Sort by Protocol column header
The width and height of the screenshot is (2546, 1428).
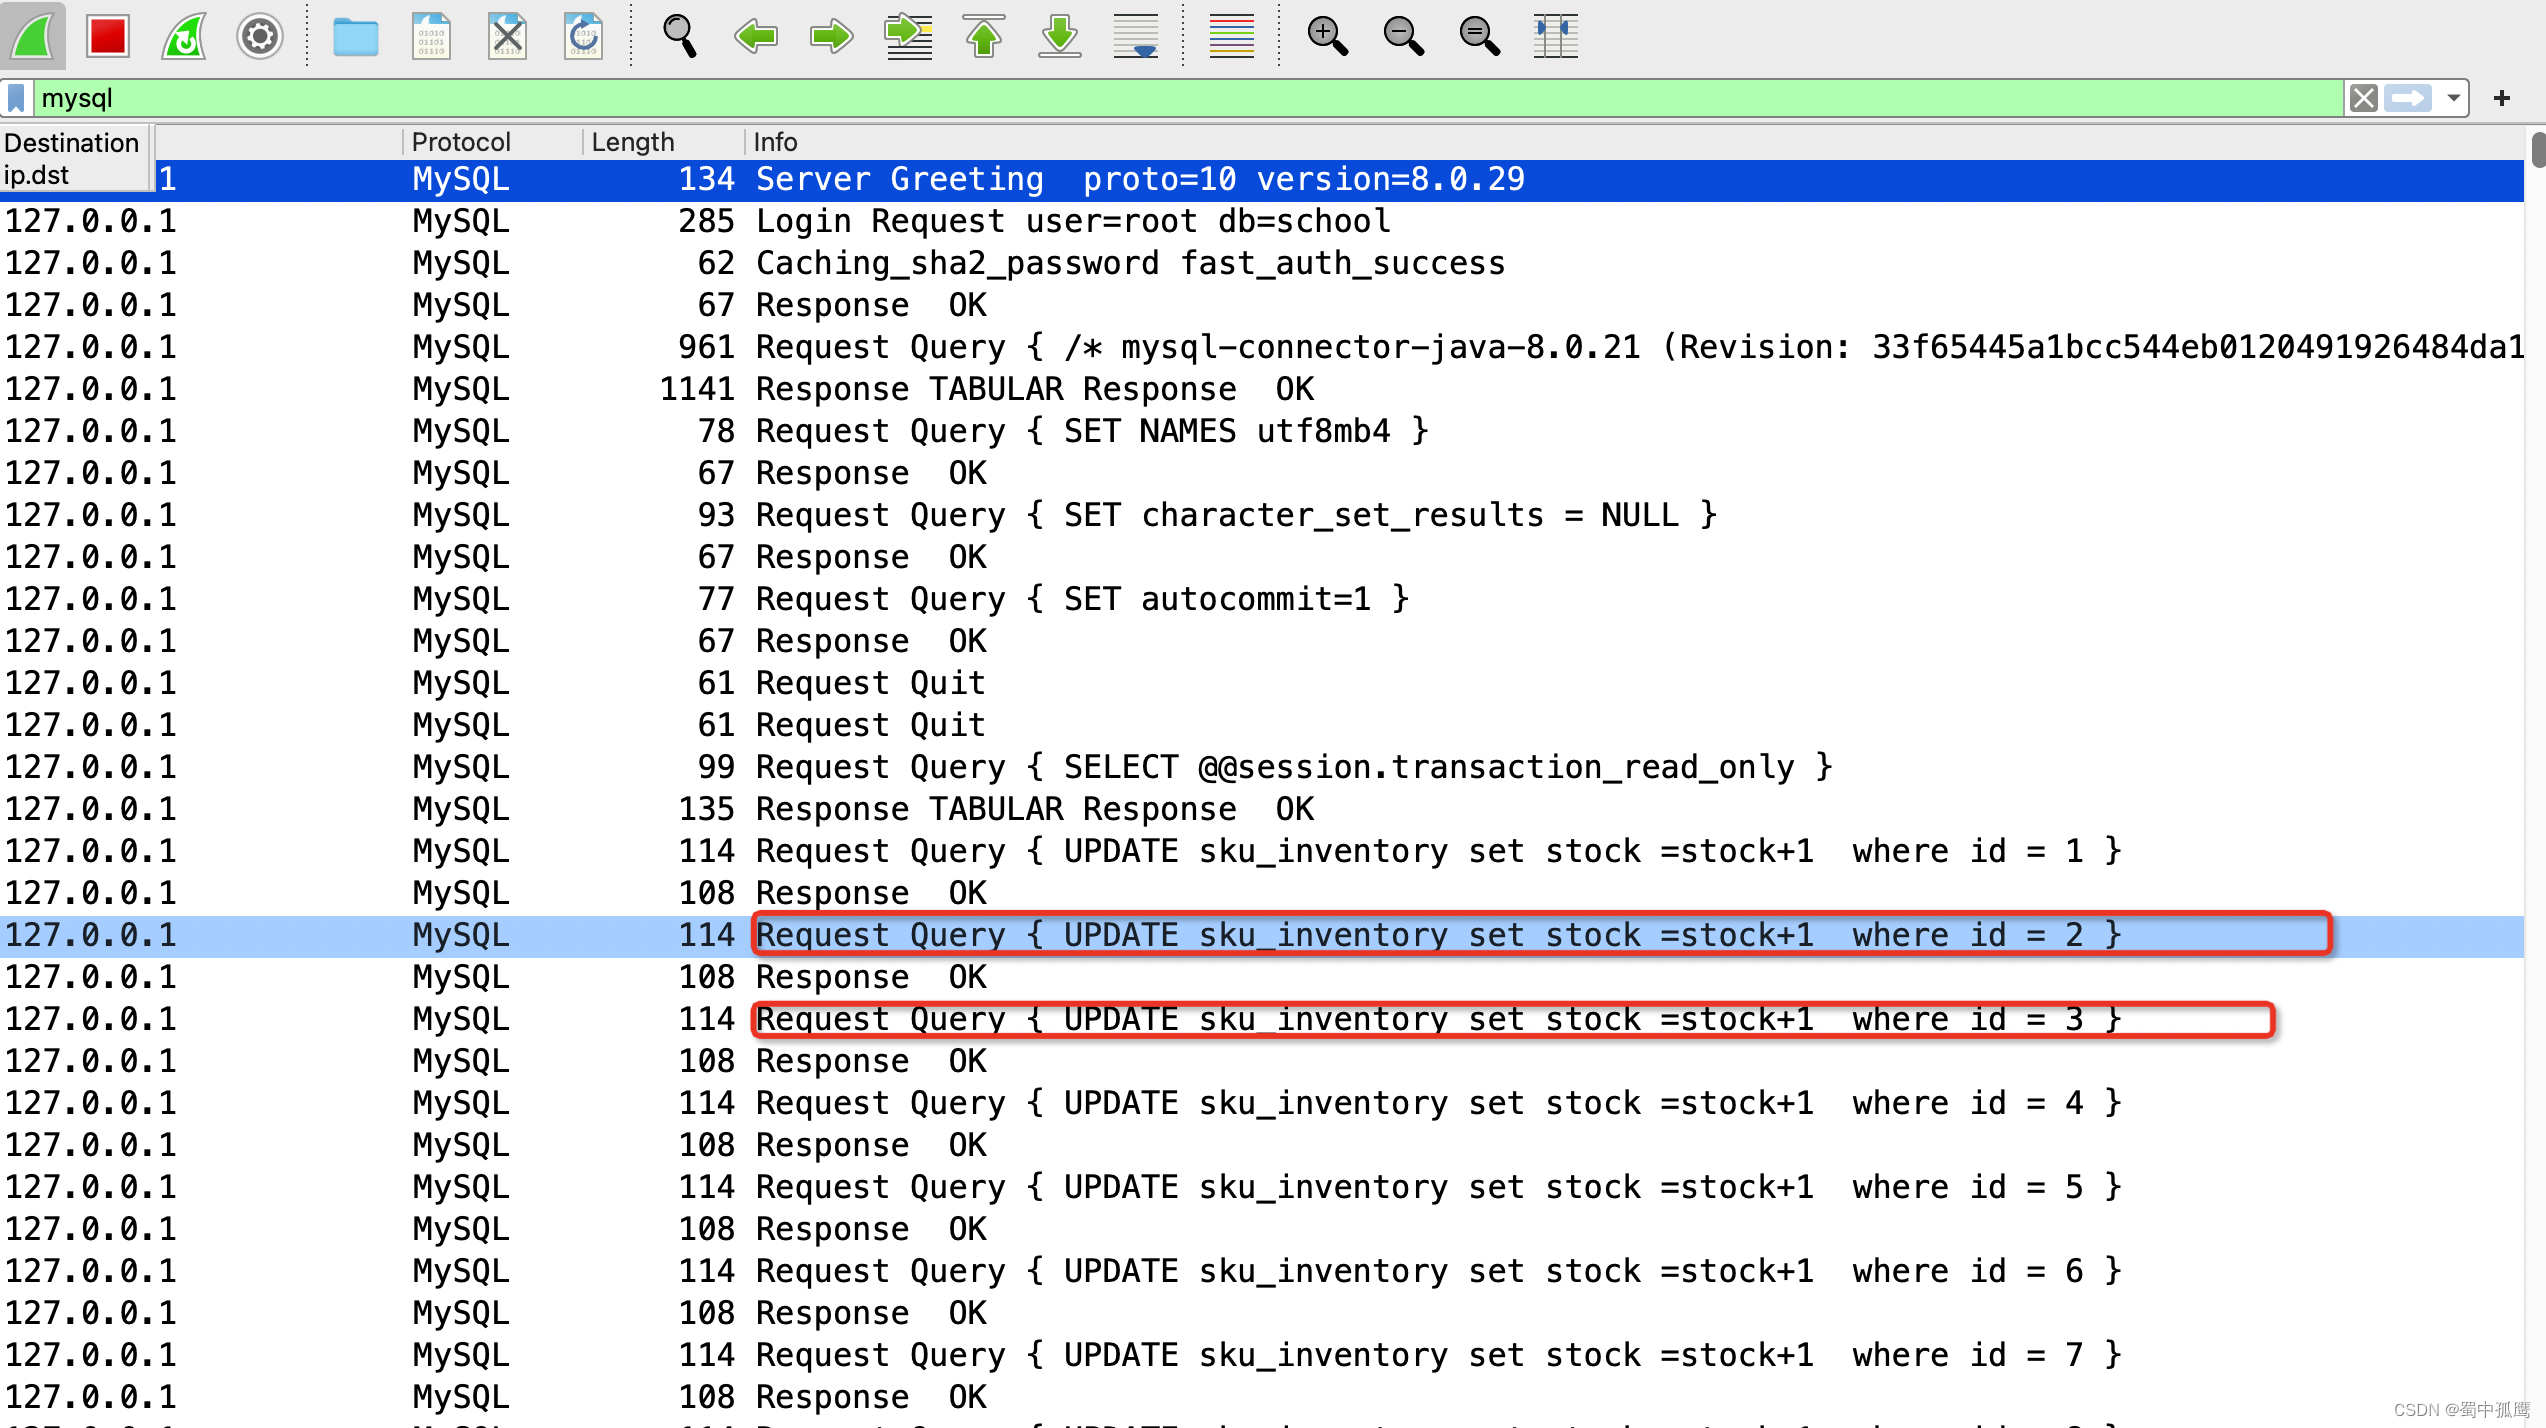pyautogui.click(x=492, y=142)
